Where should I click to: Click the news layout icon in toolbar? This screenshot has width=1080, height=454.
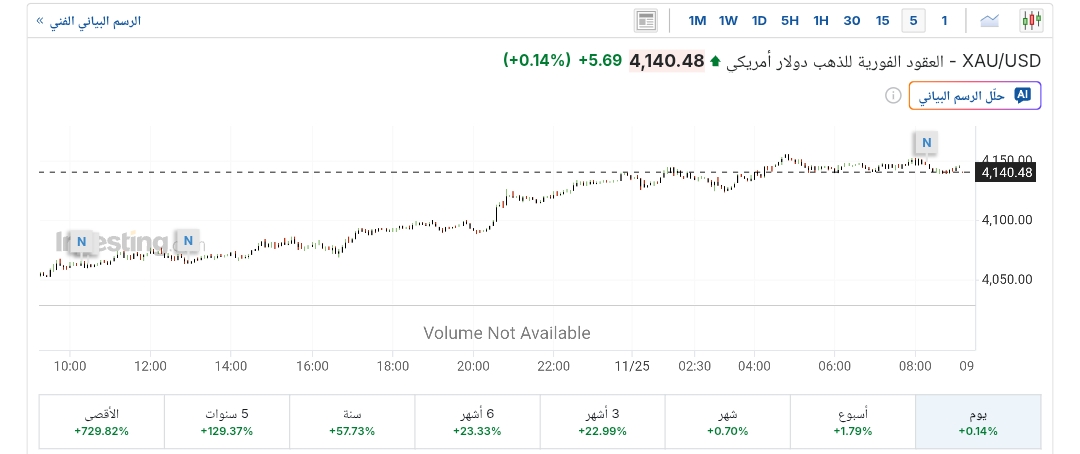(645, 20)
